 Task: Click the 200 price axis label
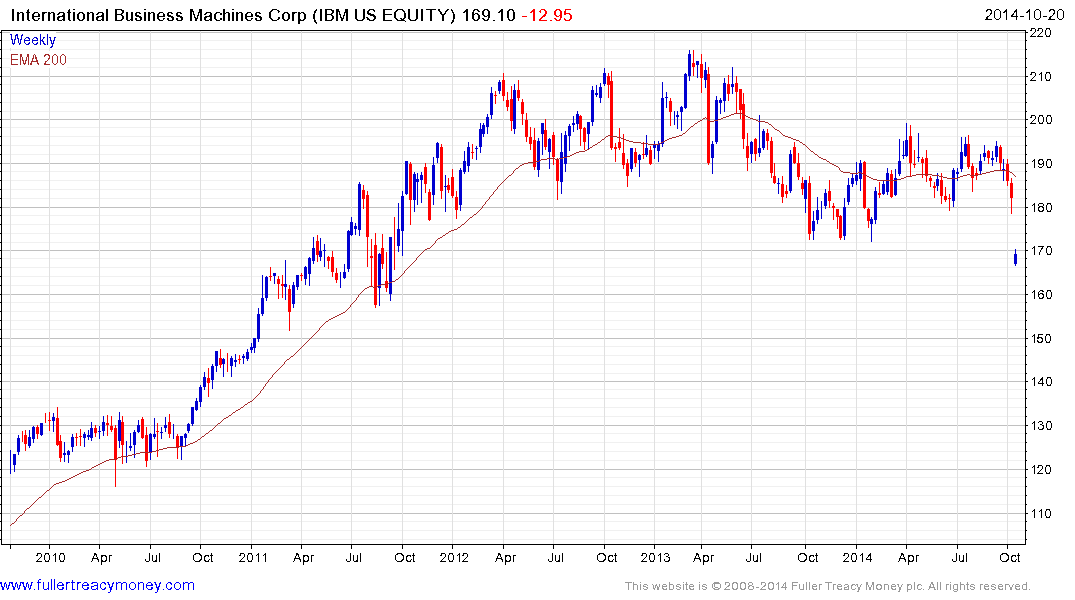pos(1041,119)
